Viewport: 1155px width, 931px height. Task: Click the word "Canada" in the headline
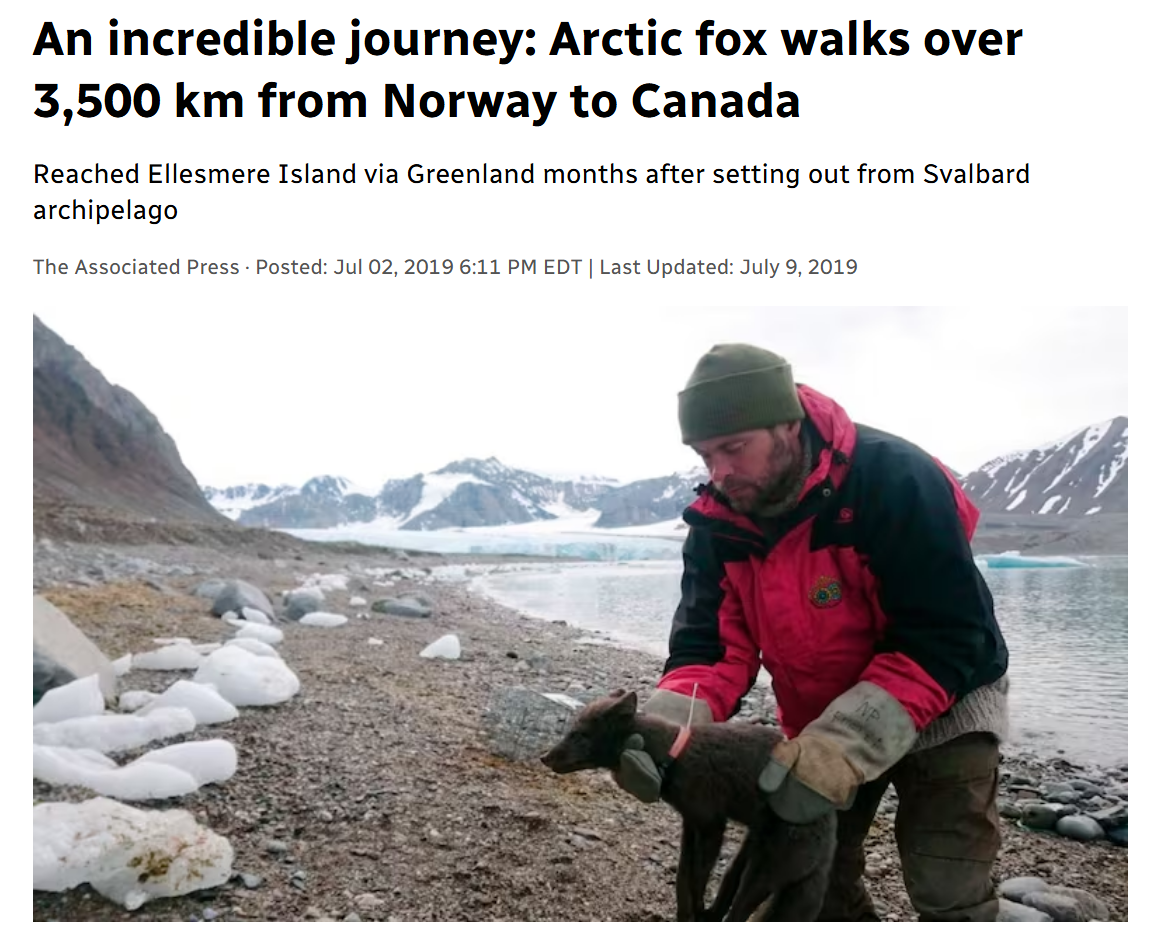(714, 100)
